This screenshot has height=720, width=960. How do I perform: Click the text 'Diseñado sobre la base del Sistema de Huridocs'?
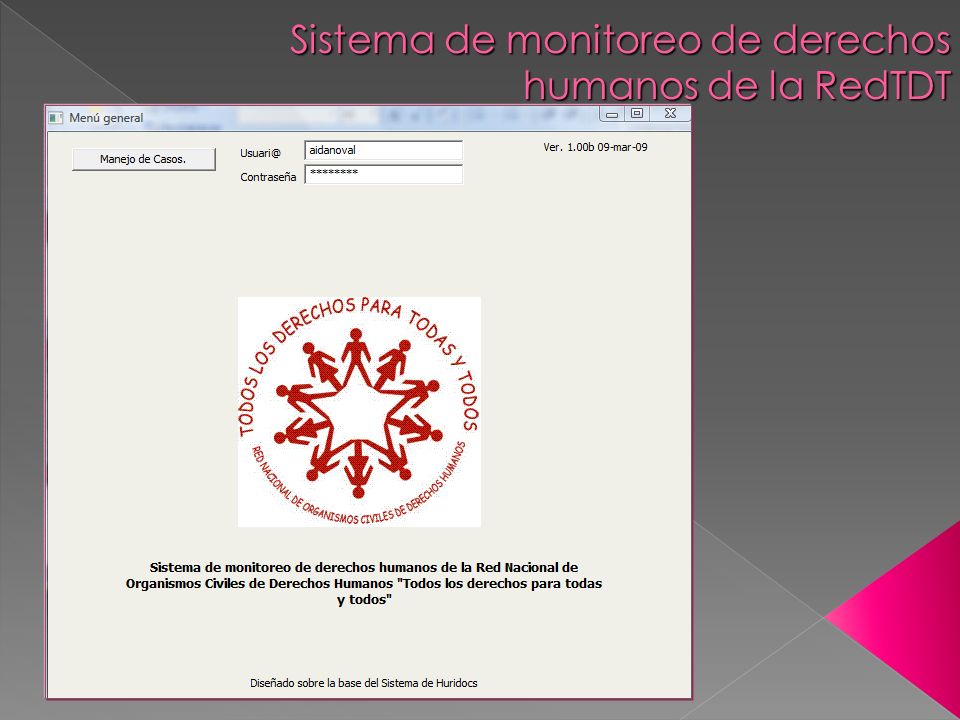tap(364, 683)
